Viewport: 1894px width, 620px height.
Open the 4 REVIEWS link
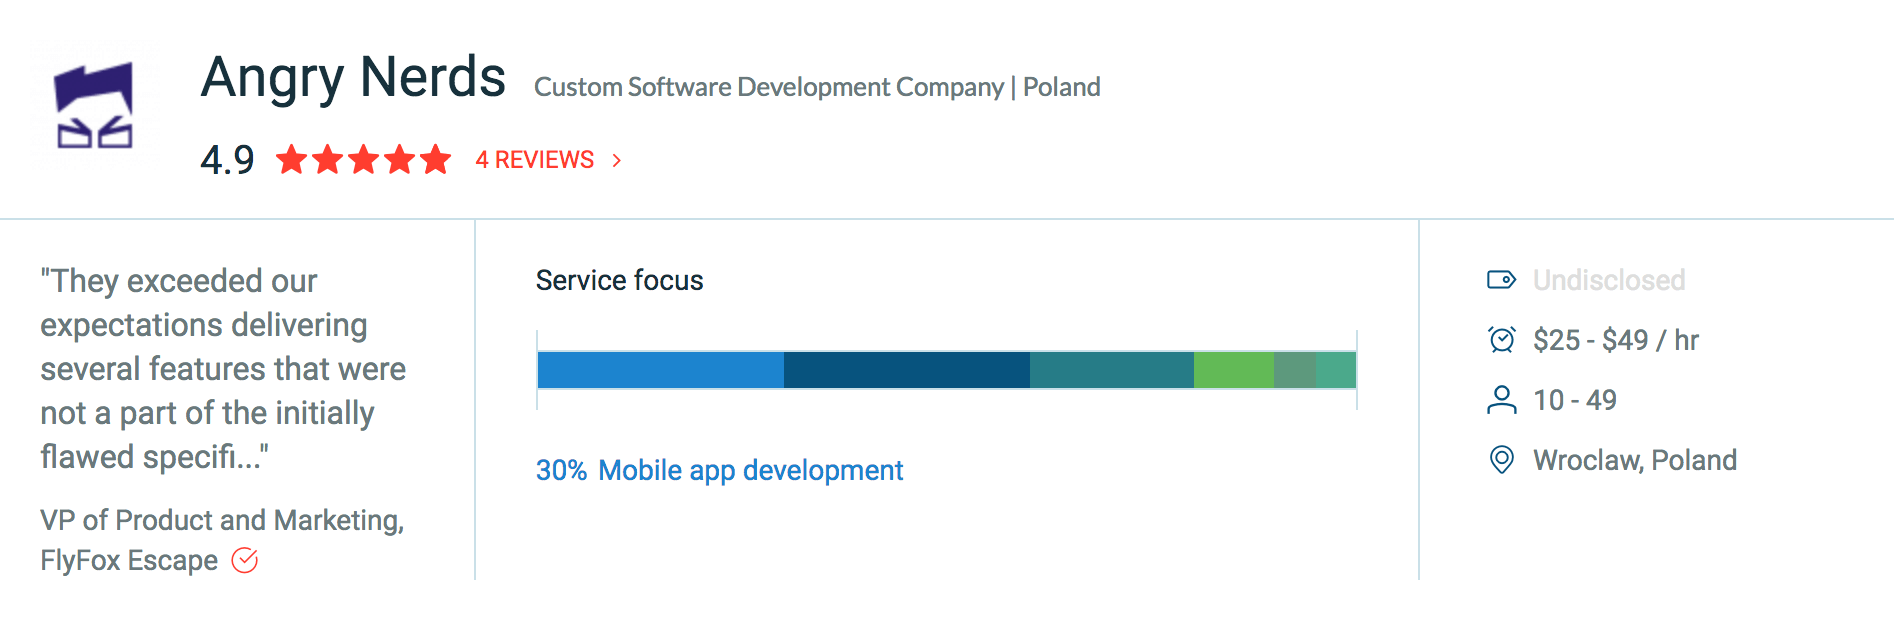tap(534, 160)
